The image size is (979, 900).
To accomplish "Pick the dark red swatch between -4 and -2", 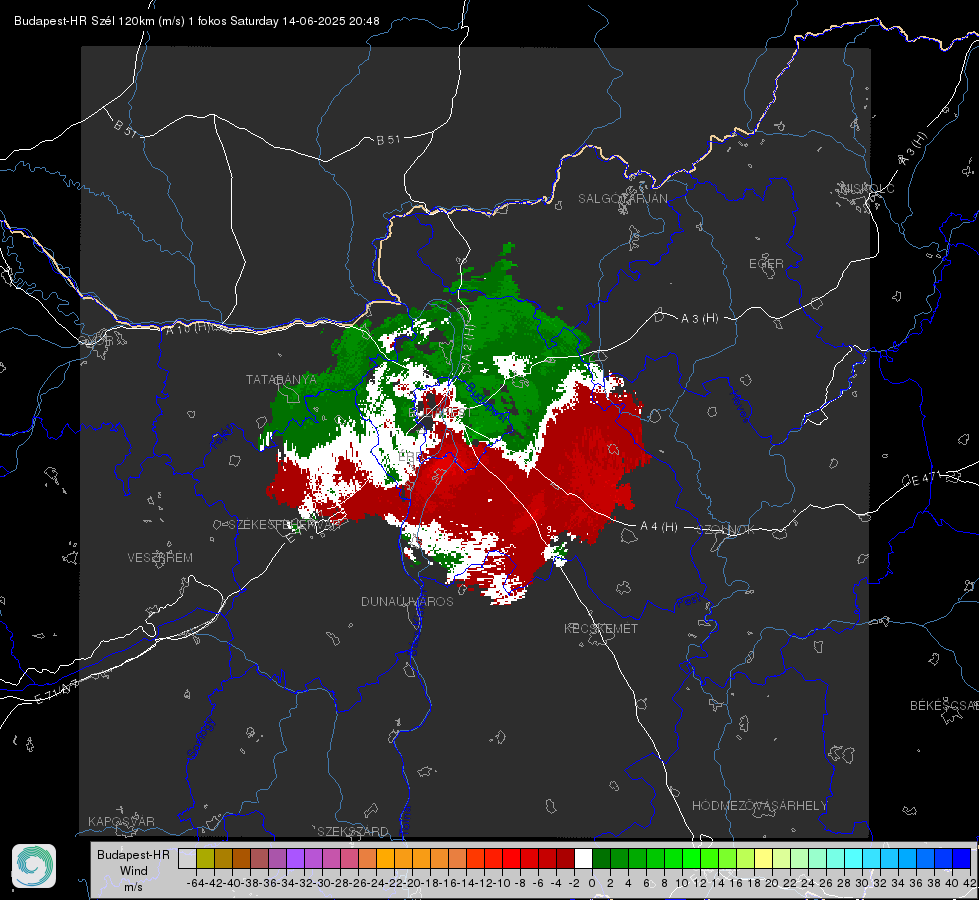I will click(565, 859).
